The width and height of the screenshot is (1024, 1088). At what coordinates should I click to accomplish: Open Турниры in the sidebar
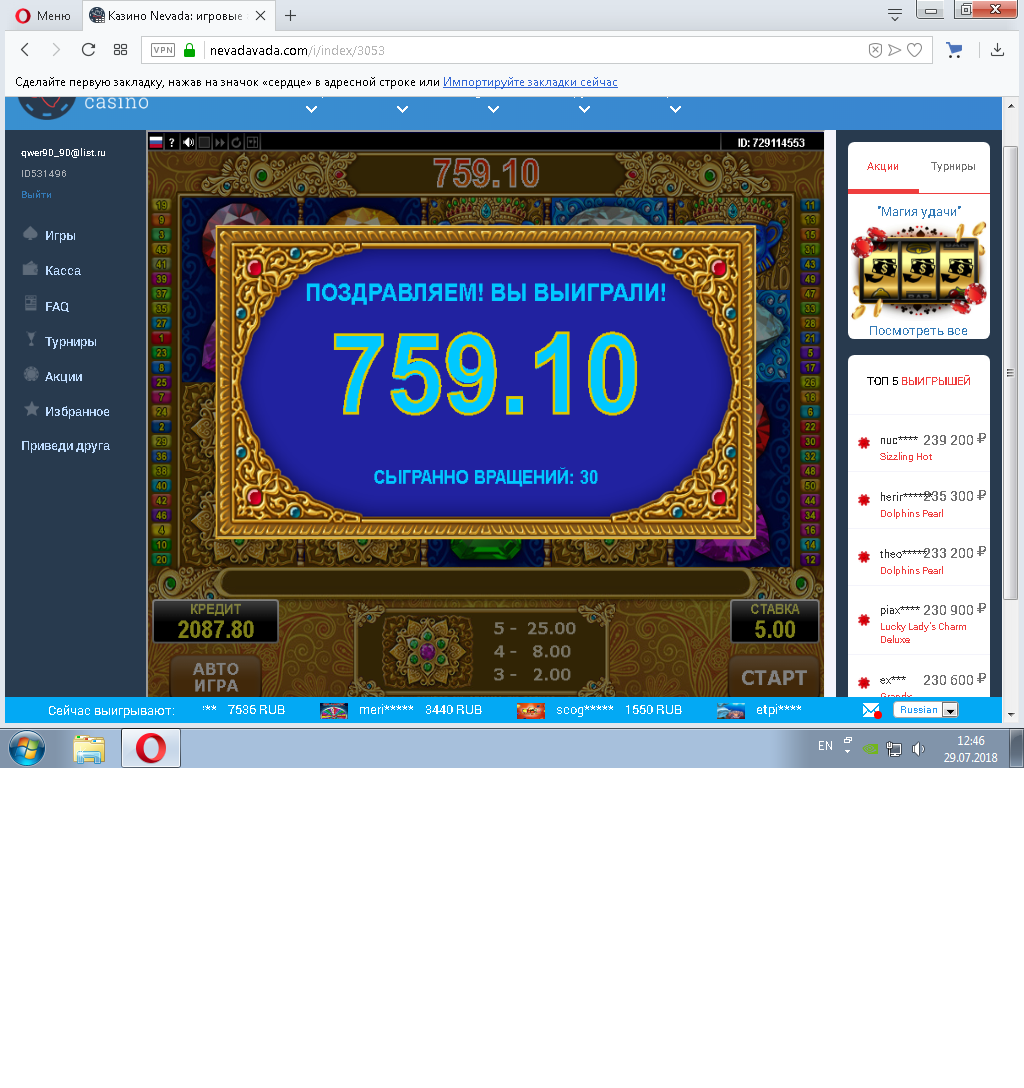[x=70, y=341]
